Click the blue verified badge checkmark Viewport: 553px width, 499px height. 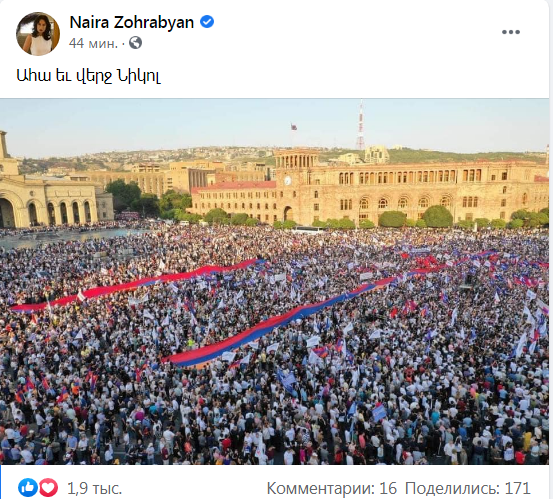207,22
